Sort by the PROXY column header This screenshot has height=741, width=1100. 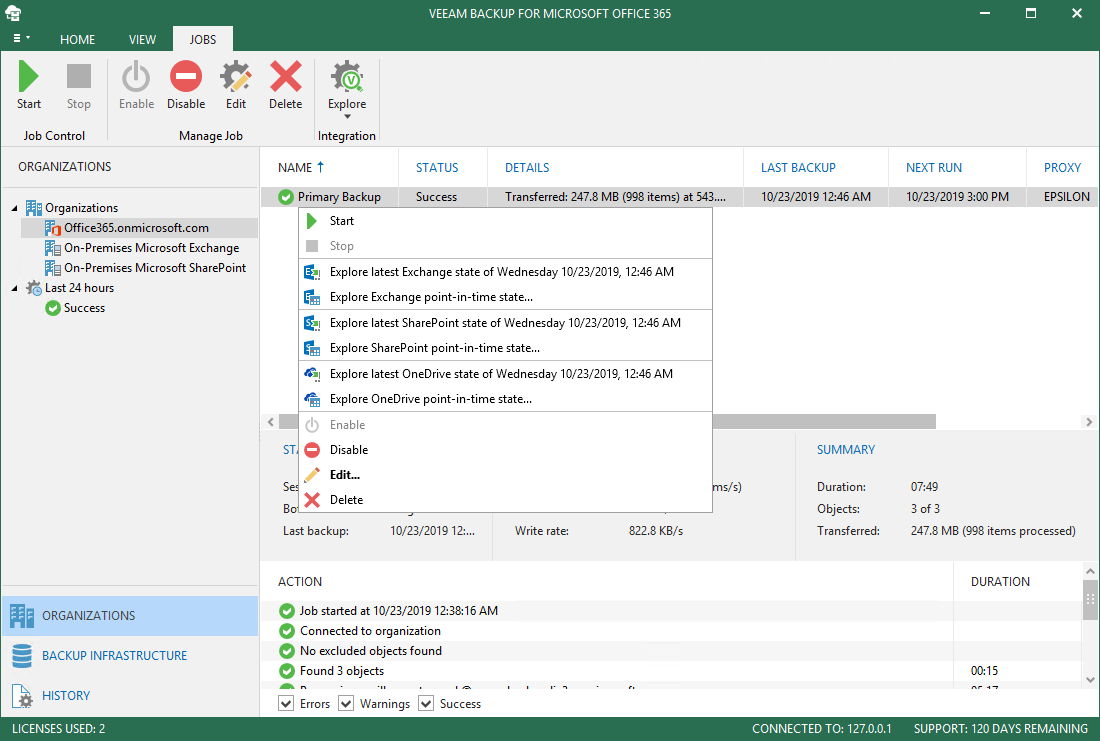point(1063,168)
